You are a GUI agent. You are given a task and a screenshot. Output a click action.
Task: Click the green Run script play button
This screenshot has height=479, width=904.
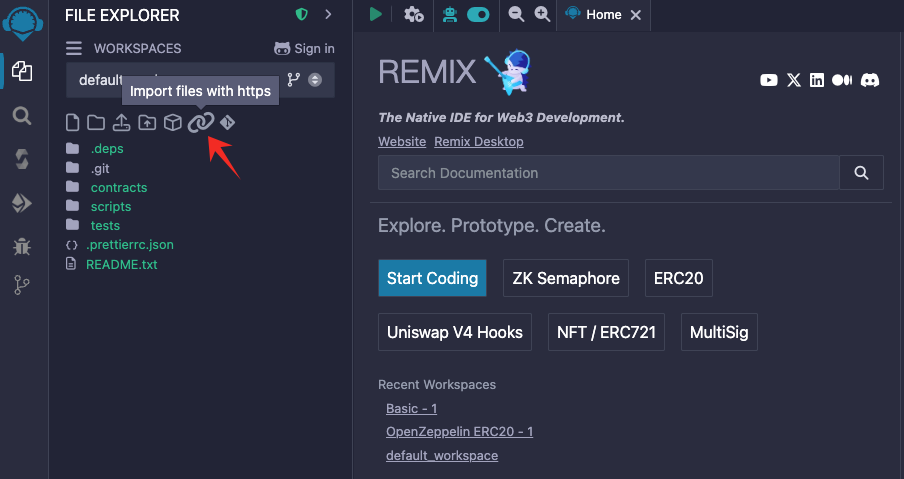(x=376, y=14)
